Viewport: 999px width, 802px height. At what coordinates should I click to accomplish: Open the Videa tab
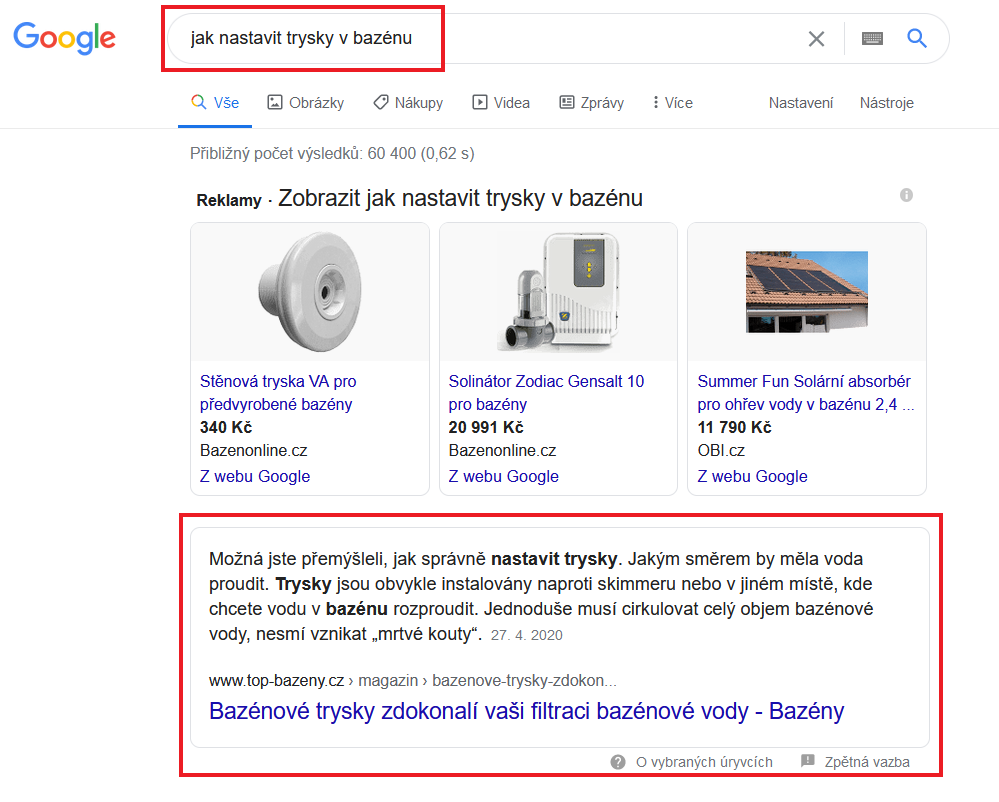pyautogui.click(x=501, y=103)
